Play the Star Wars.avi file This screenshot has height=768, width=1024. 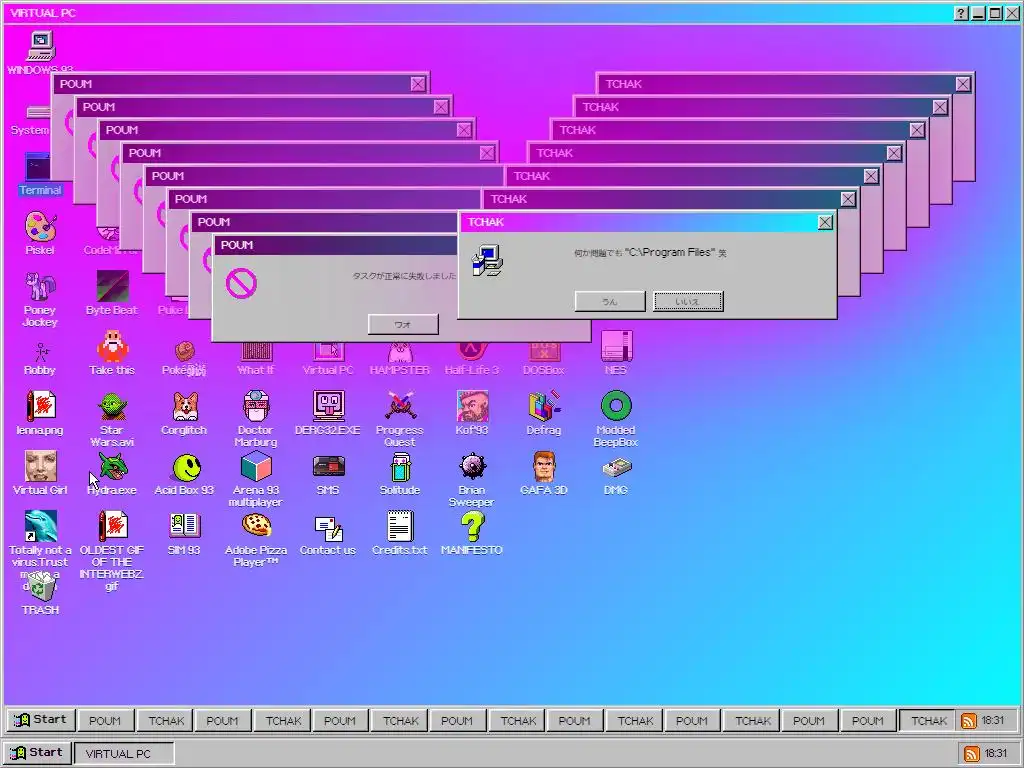(x=112, y=406)
